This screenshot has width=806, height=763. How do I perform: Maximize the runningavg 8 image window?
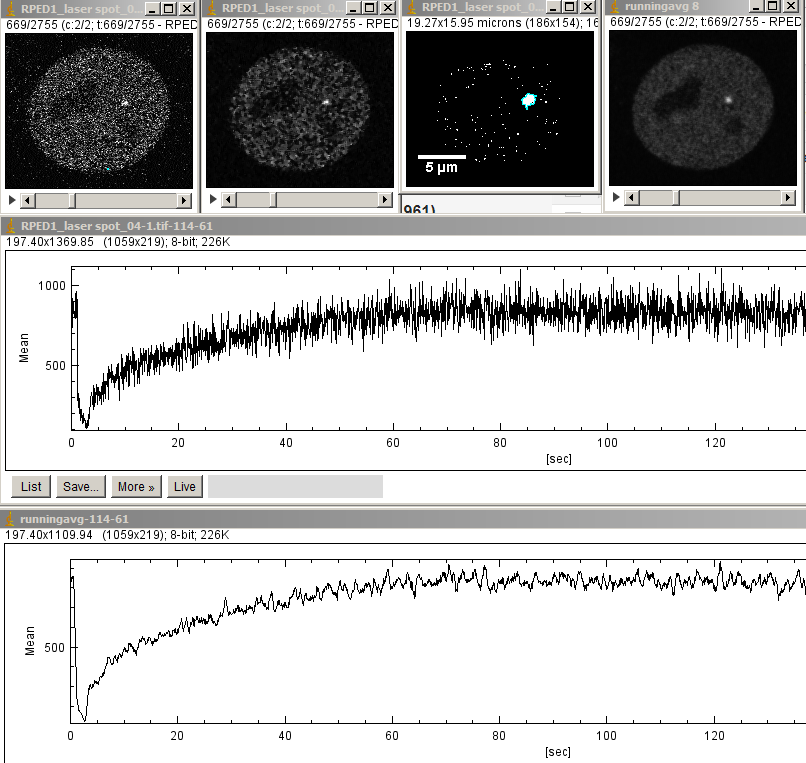point(772,7)
